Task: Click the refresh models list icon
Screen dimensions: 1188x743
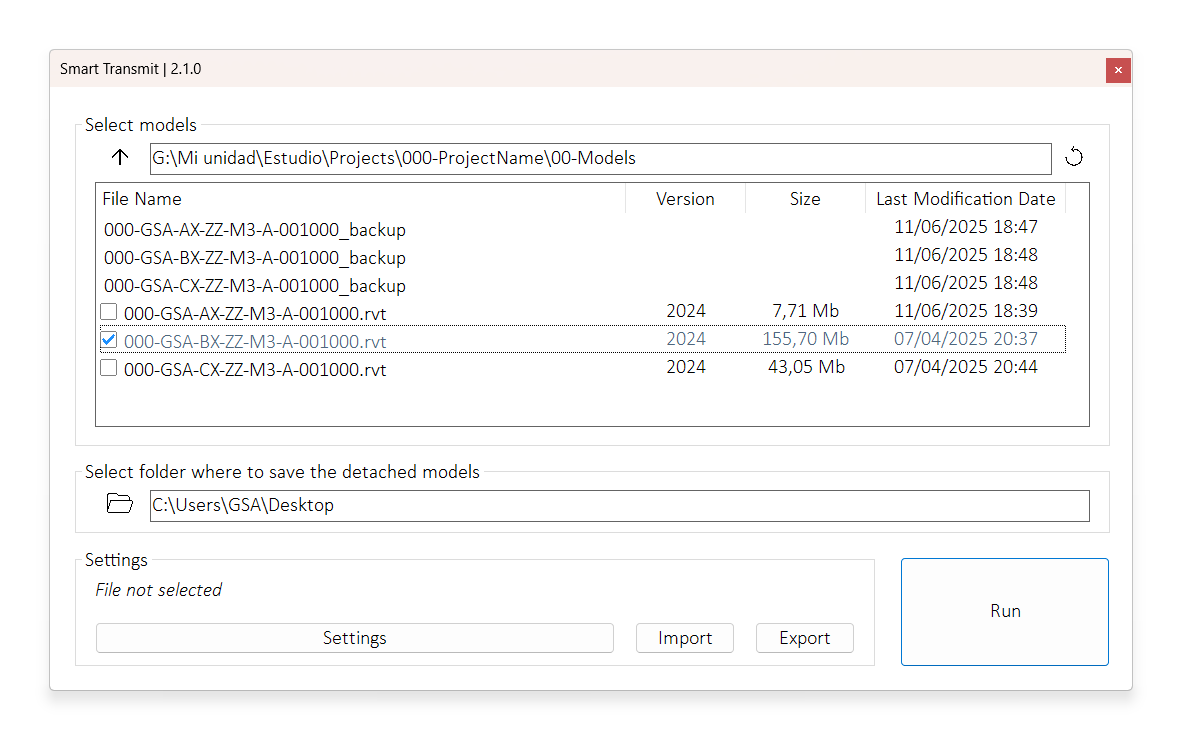Action: pyautogui.click(x=1074, y=157)
